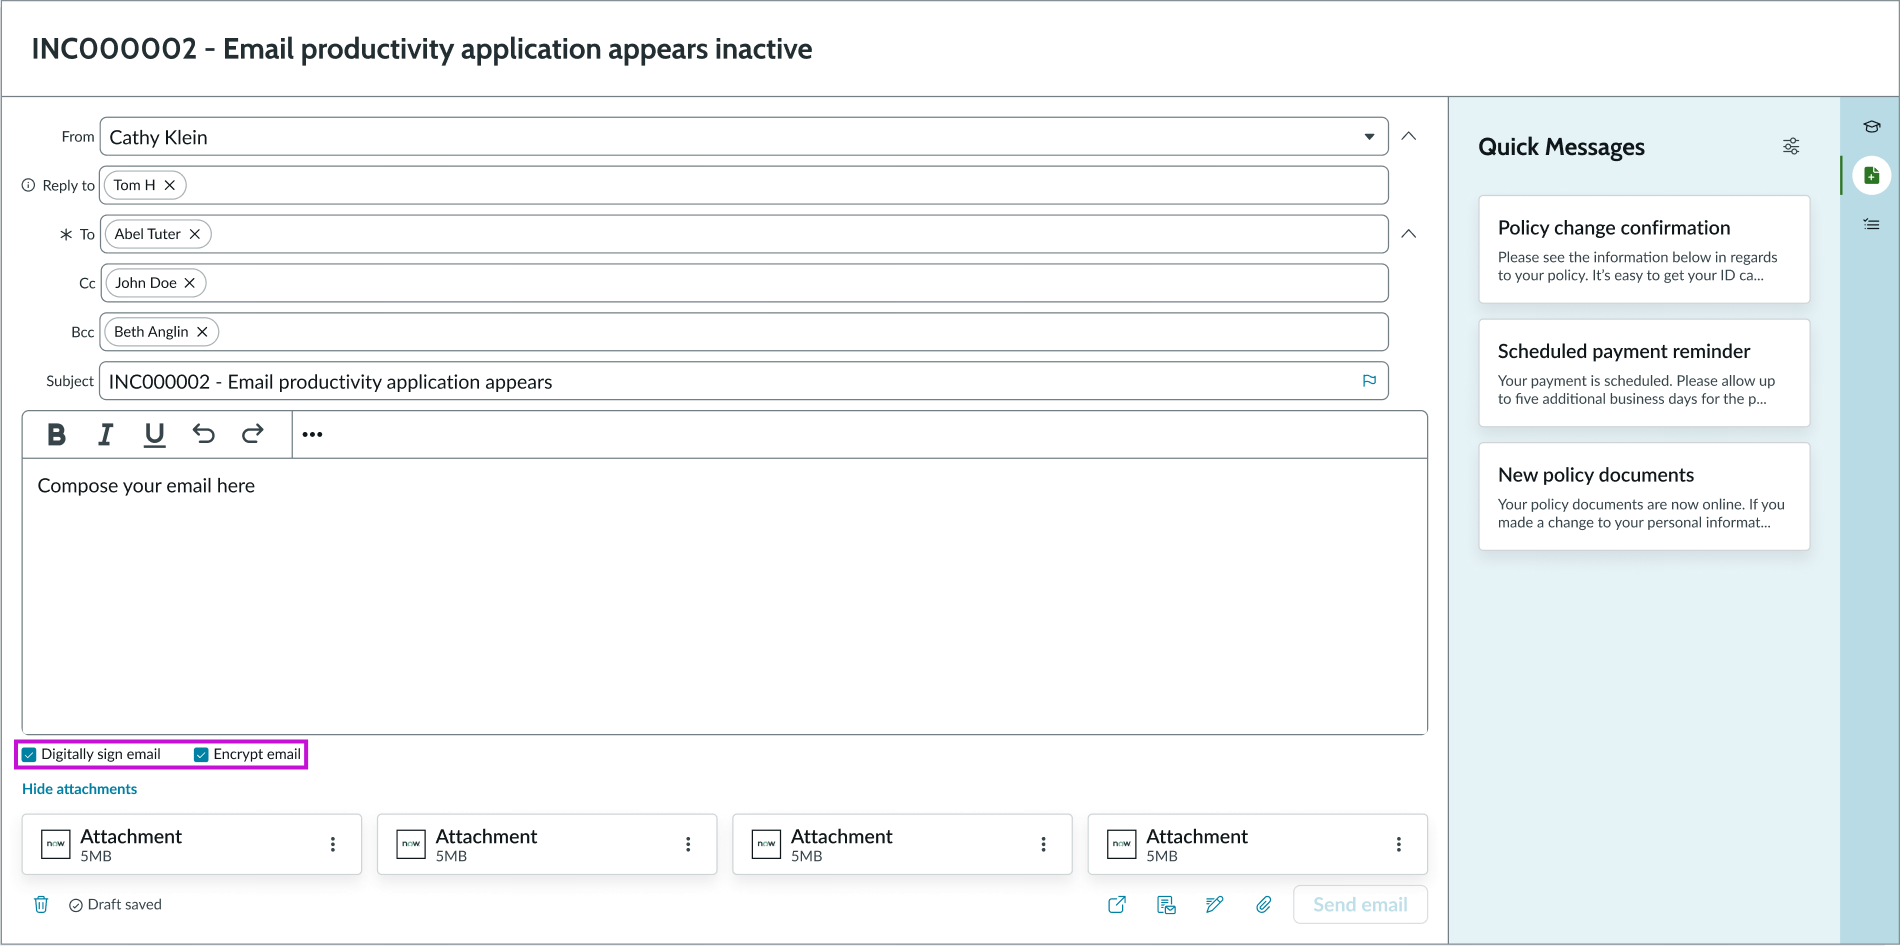Select the graduation cap icon in the sidebar
The width and height of the screenshot is (1900, 946).
pyautogui.click(x=1871, y=127)
